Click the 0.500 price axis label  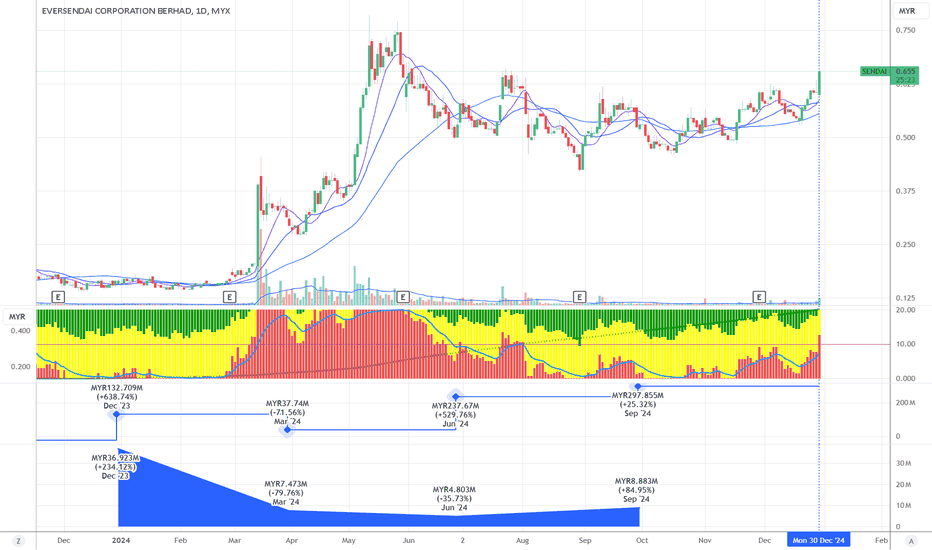click(x=905, y=137)
